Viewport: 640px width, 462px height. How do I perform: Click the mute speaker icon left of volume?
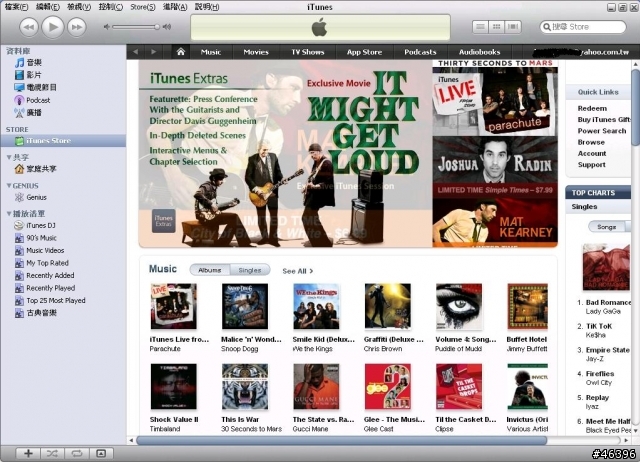107,27
